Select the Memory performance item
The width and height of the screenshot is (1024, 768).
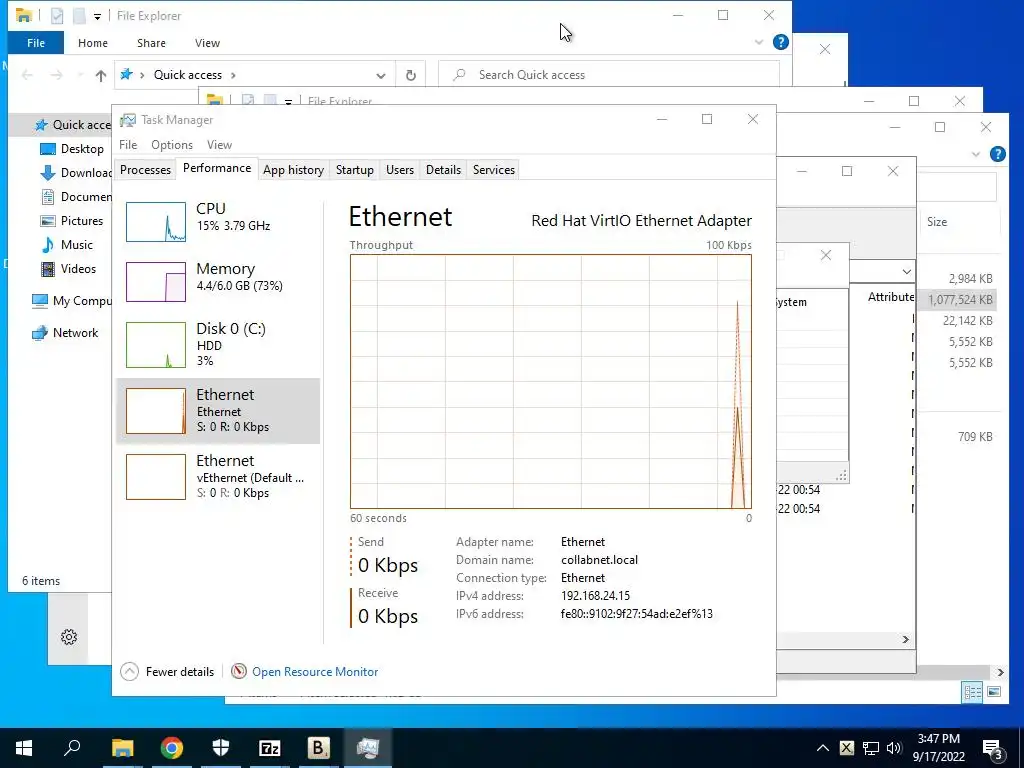pyautogui.click(x=218, y=281)
